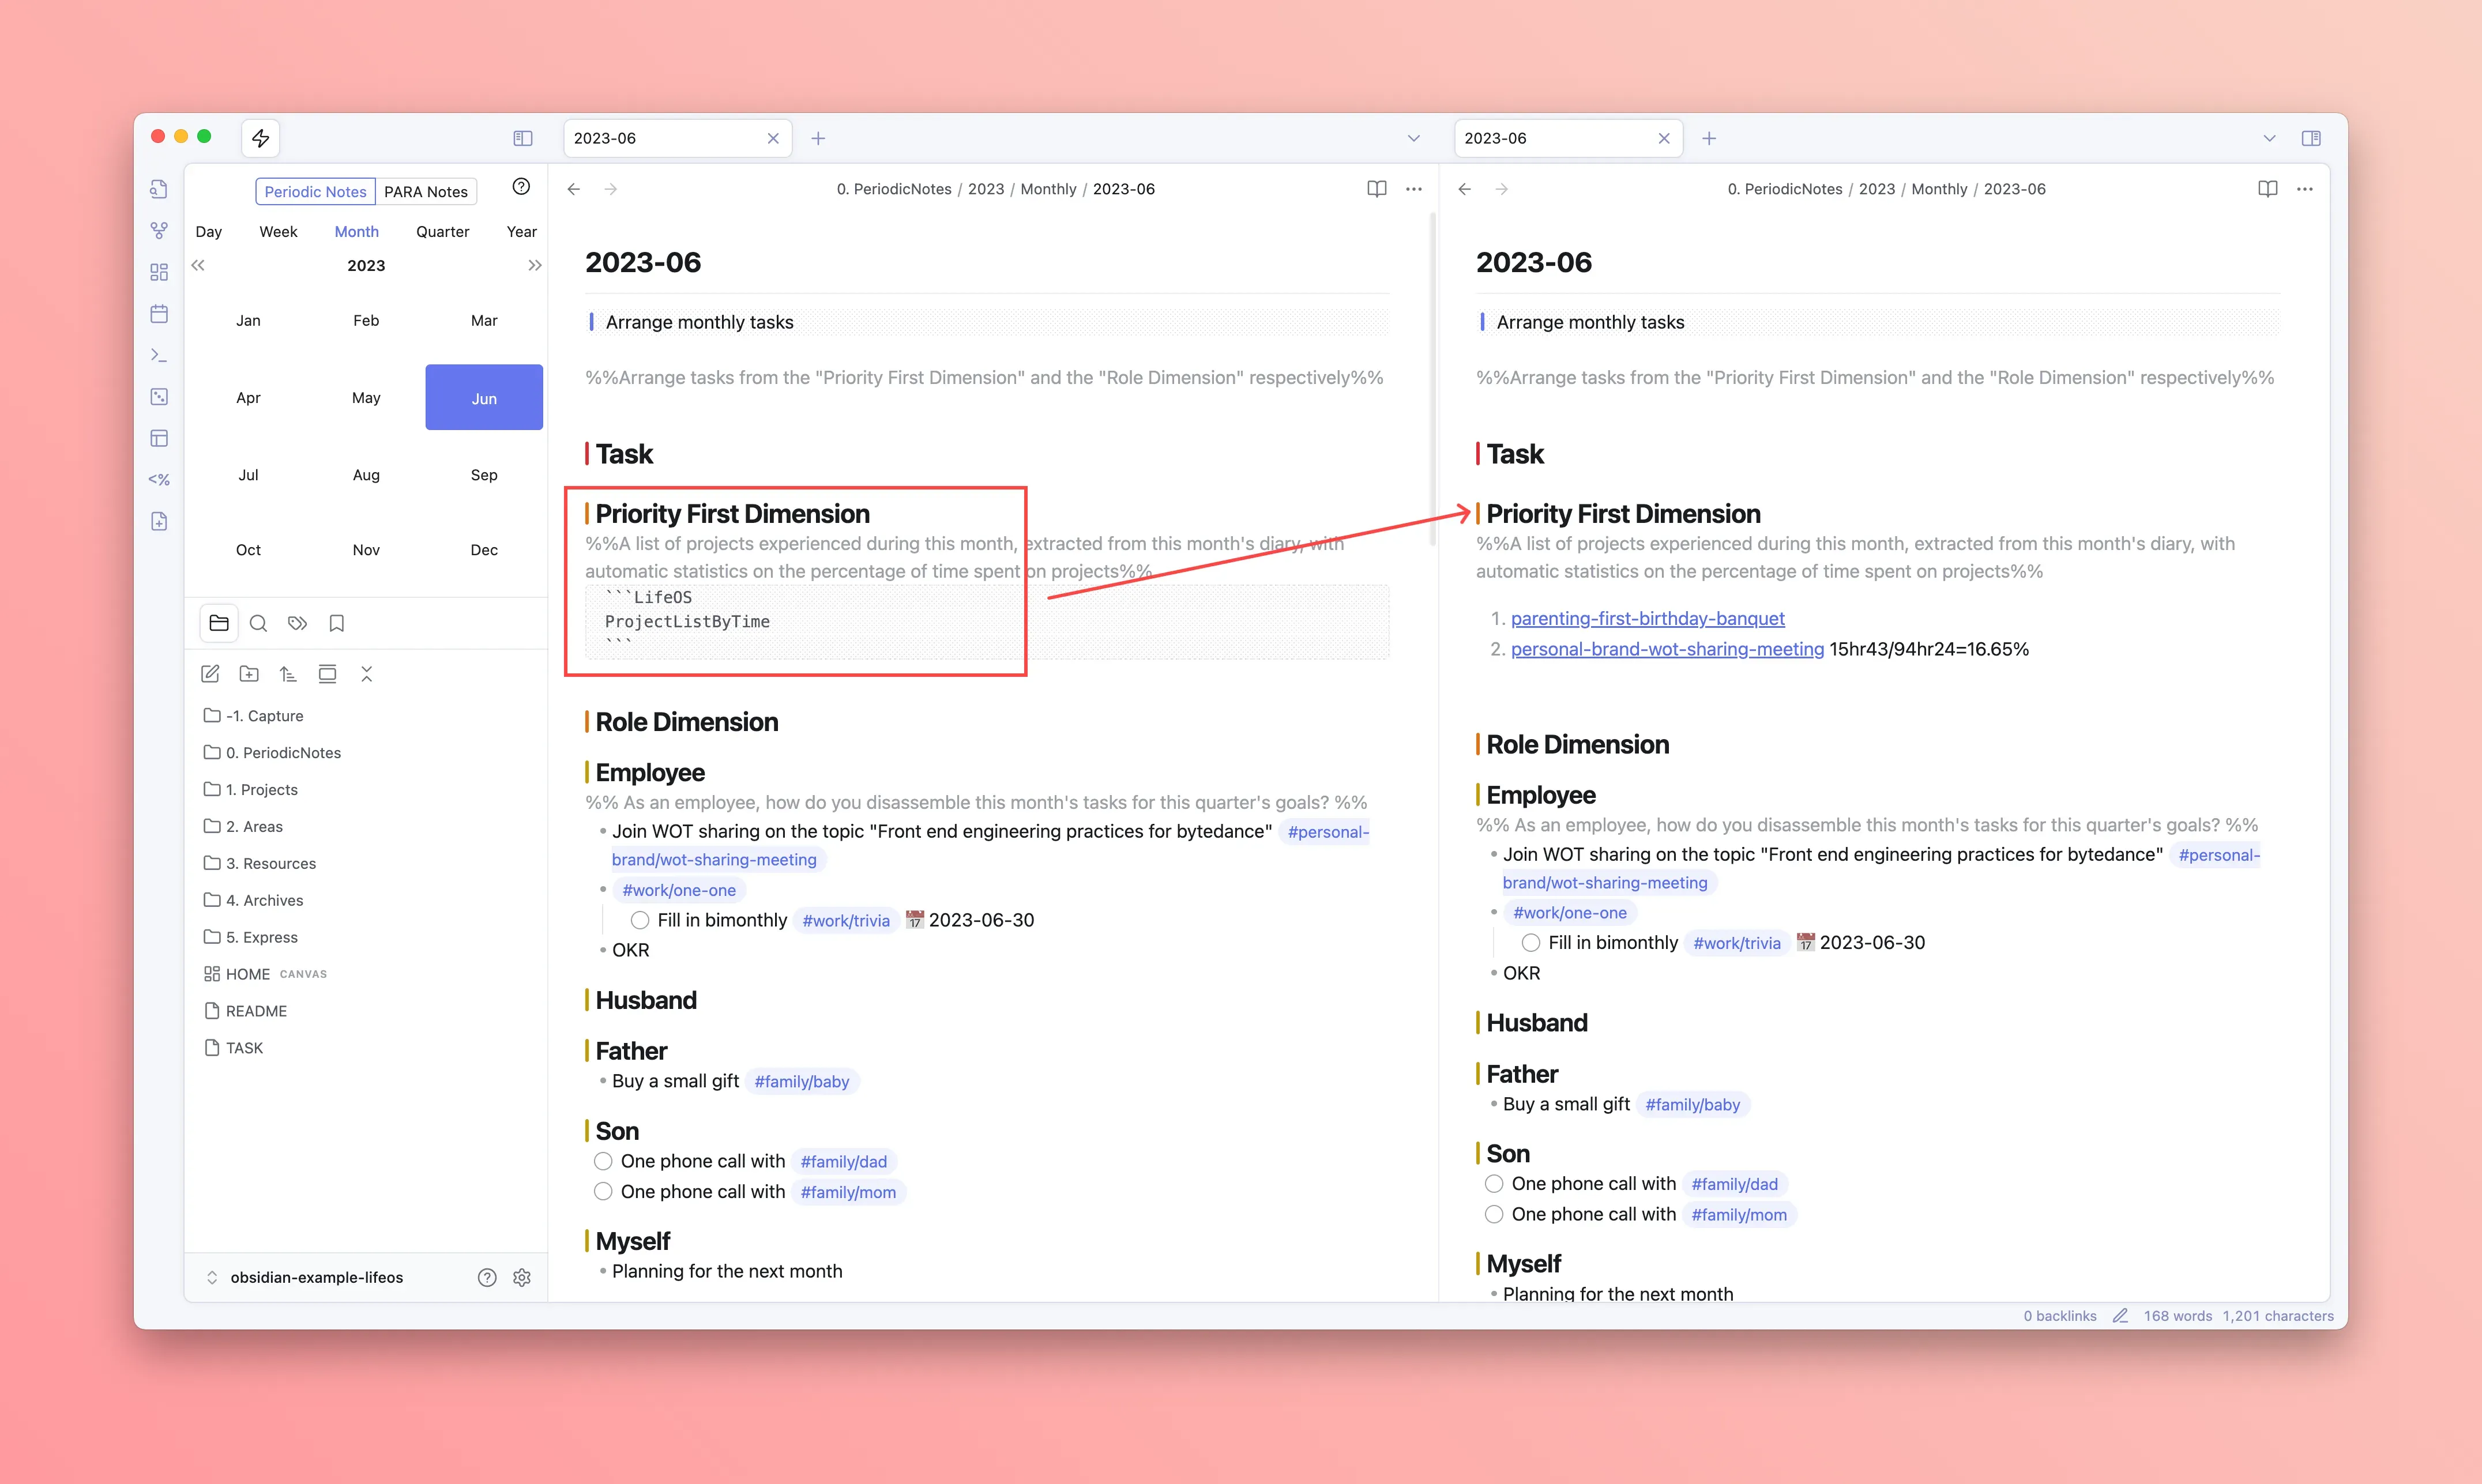Screen dimensions: 2482x1484
Task: Collapse all folders in file explorer
Action: coord(367,674)
